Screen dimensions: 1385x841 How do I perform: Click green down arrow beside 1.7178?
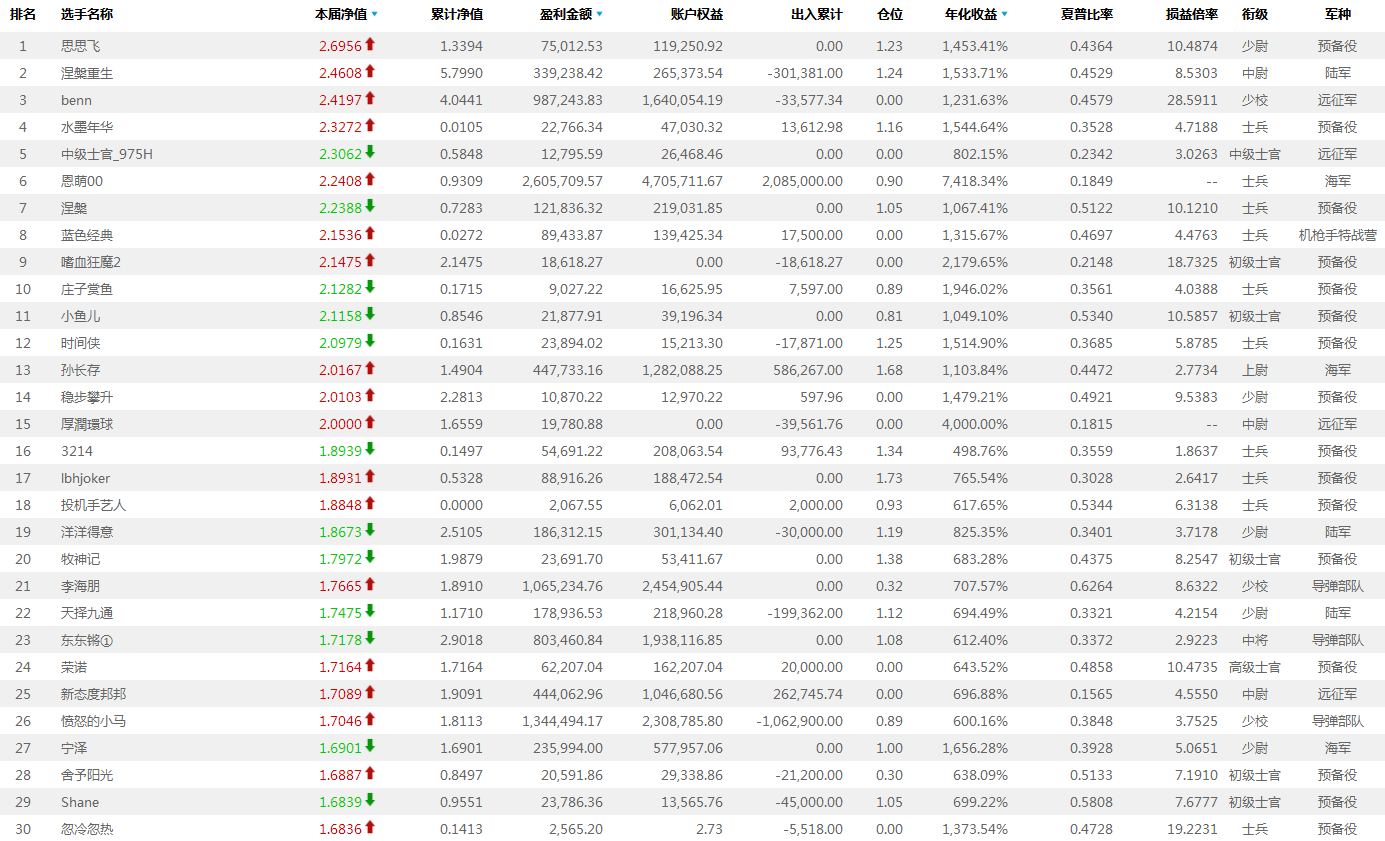tap(370, 638)
